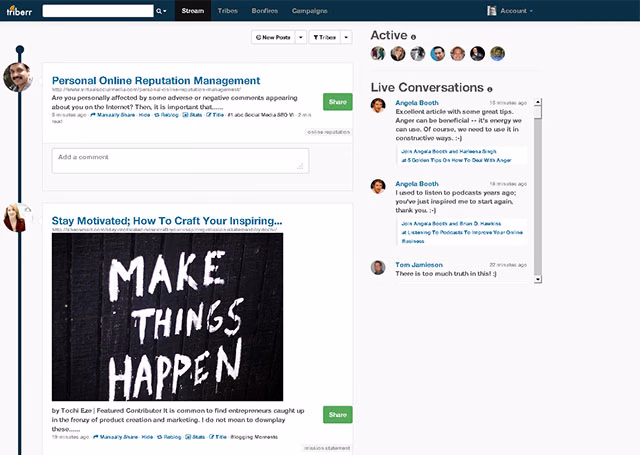
Task: Click the top search input field
Action: (98, 11)
